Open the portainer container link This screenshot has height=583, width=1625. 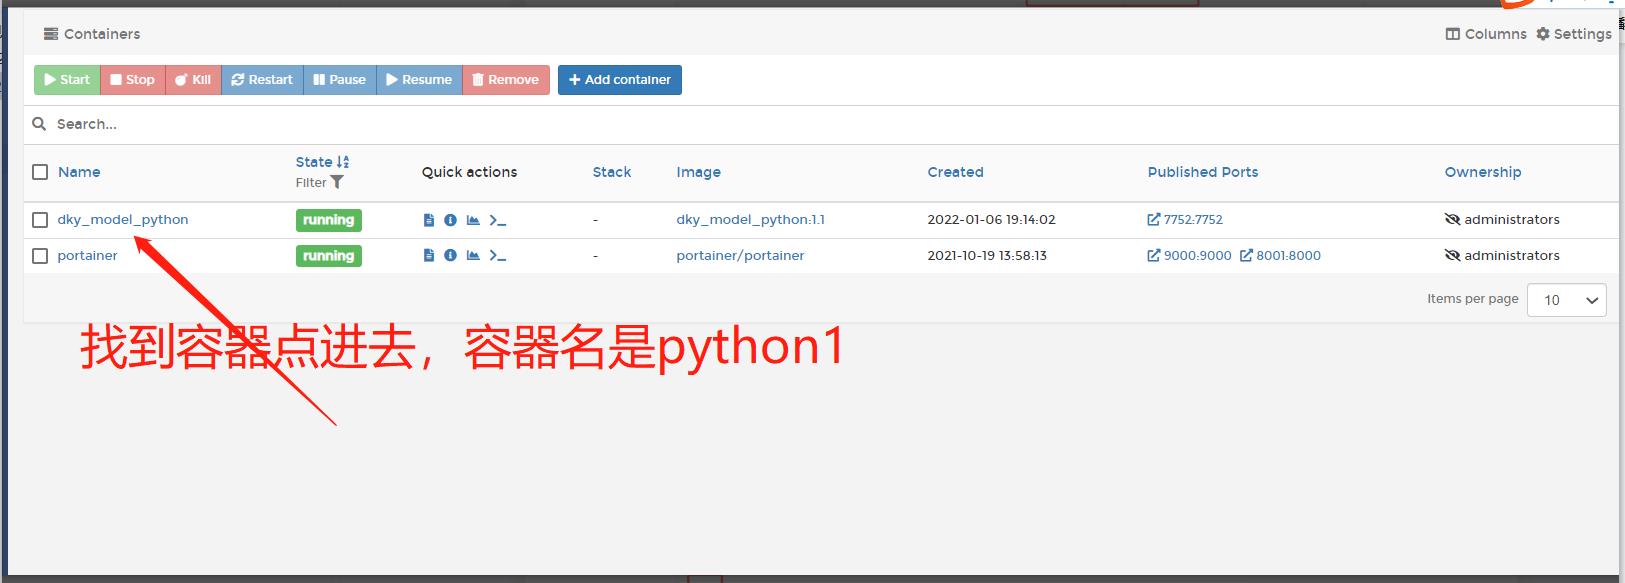[87, 256]
